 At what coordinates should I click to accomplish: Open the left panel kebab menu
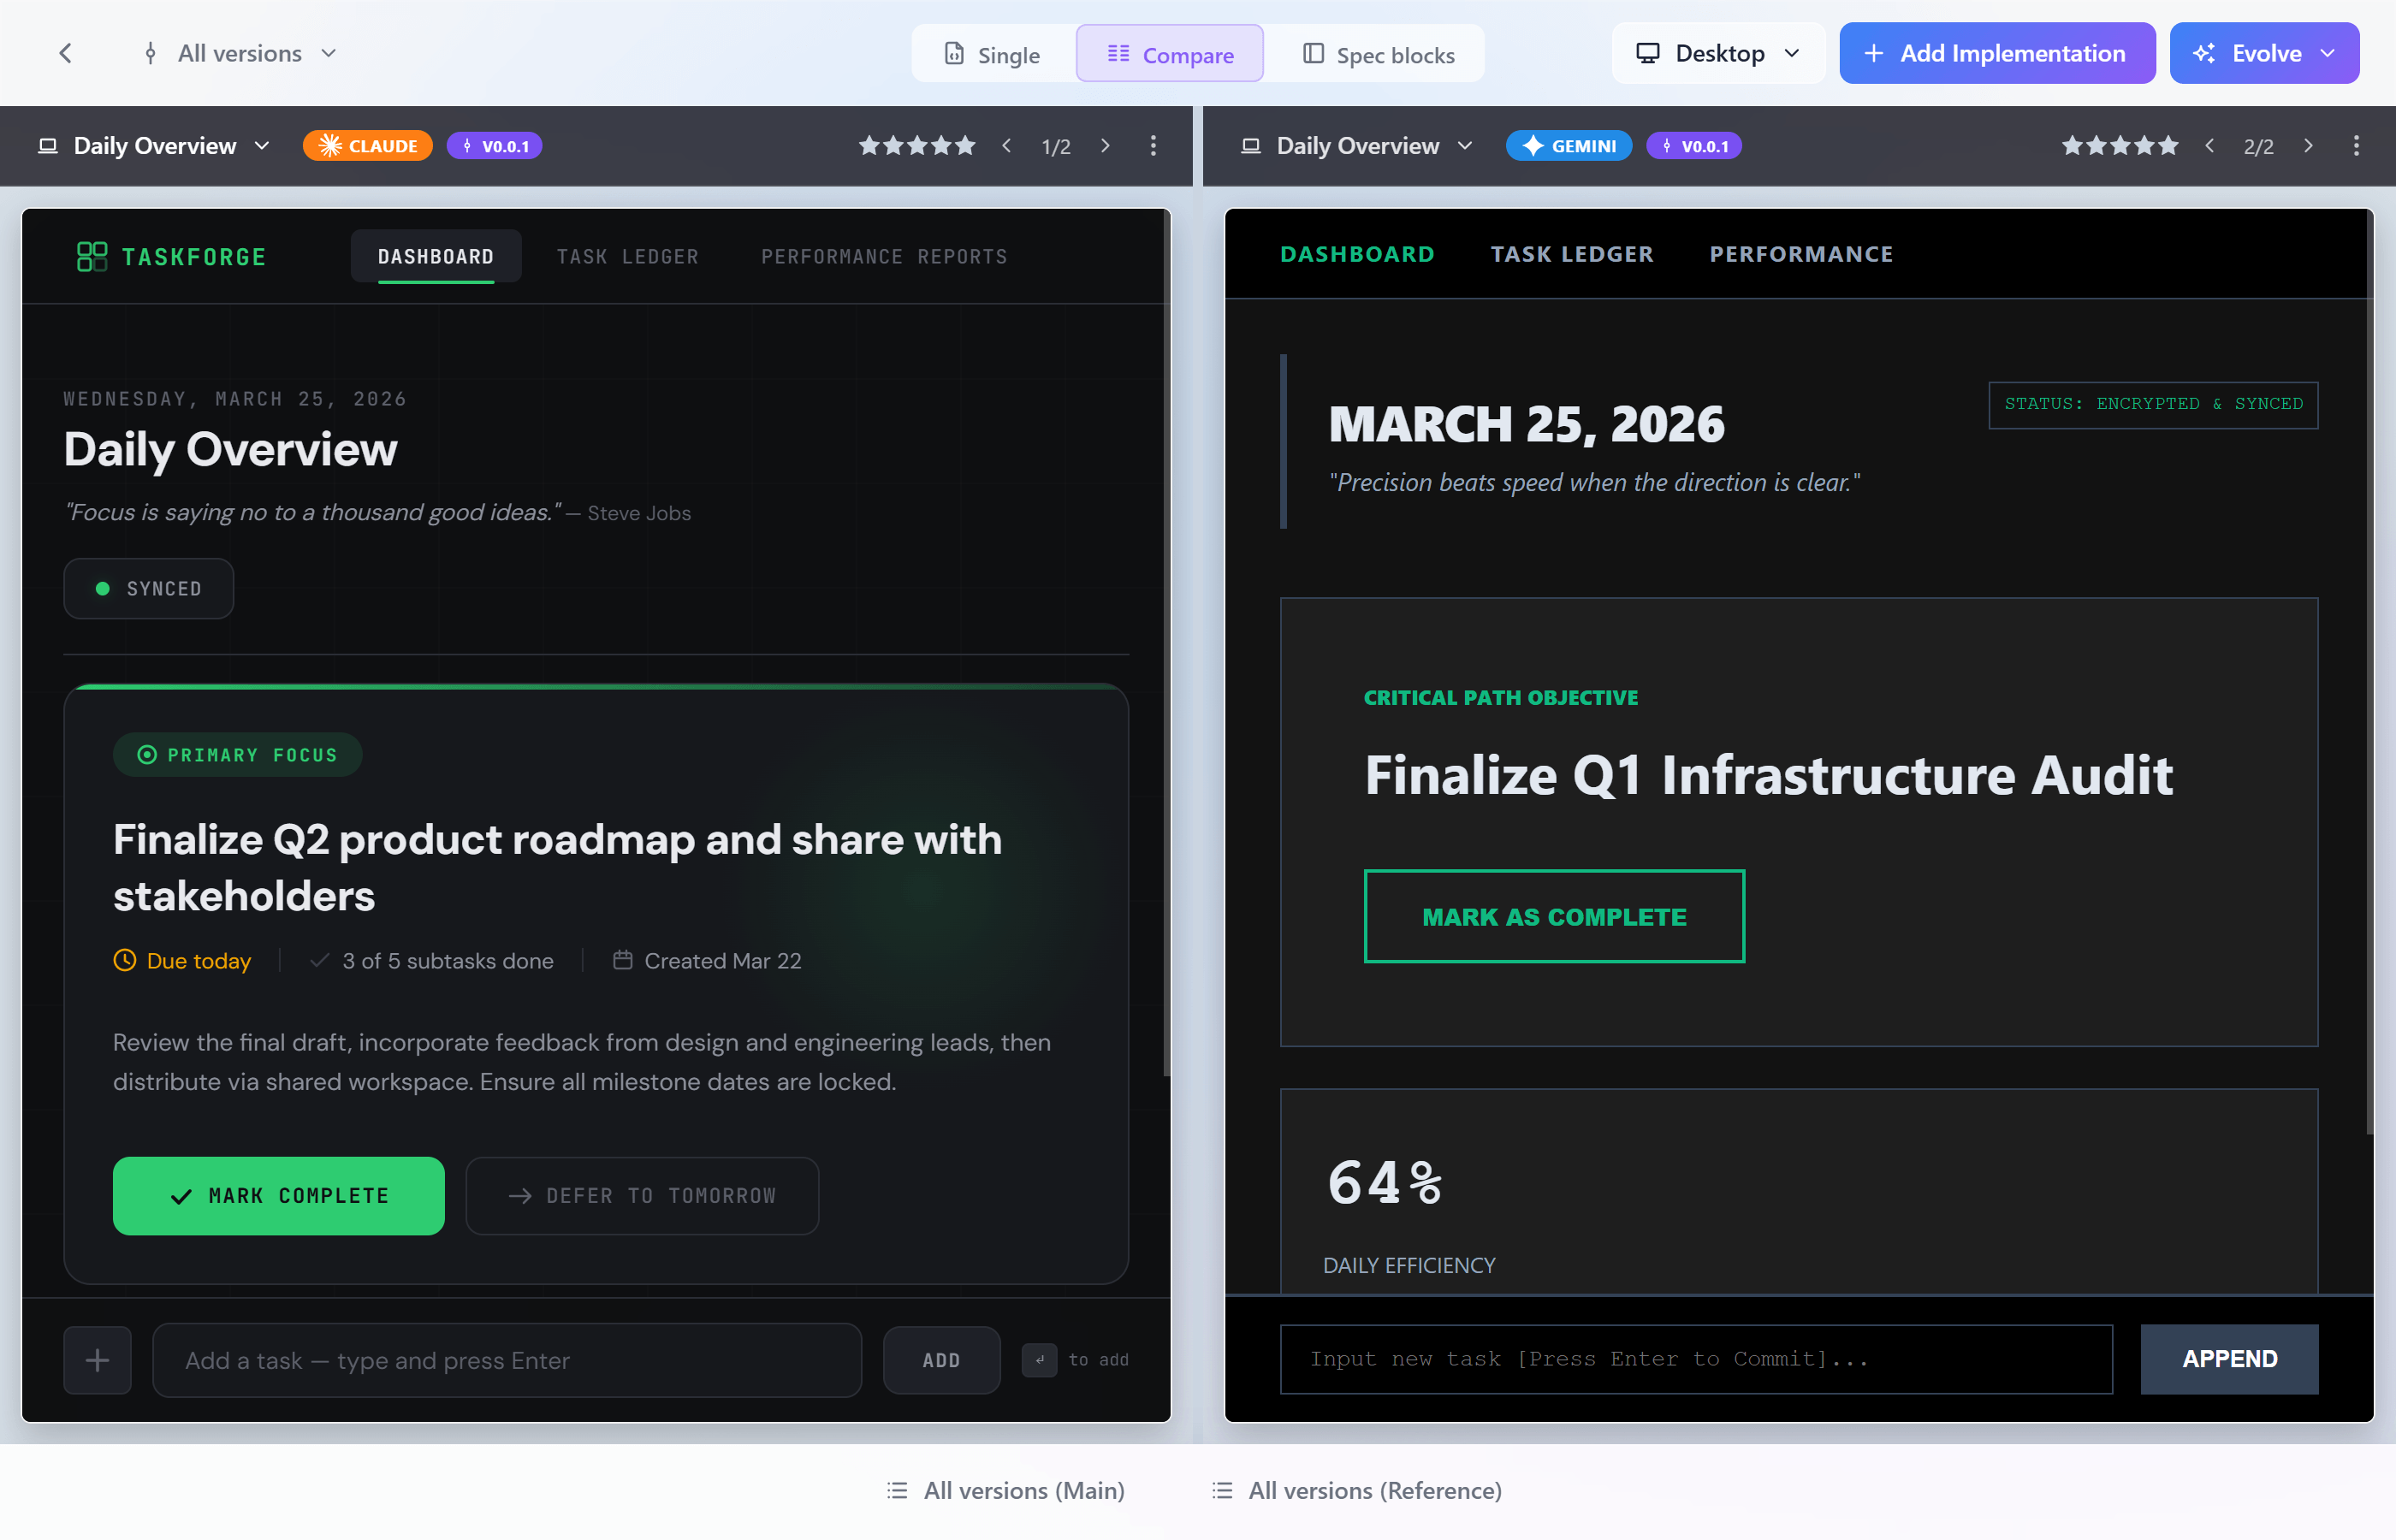1153,146
